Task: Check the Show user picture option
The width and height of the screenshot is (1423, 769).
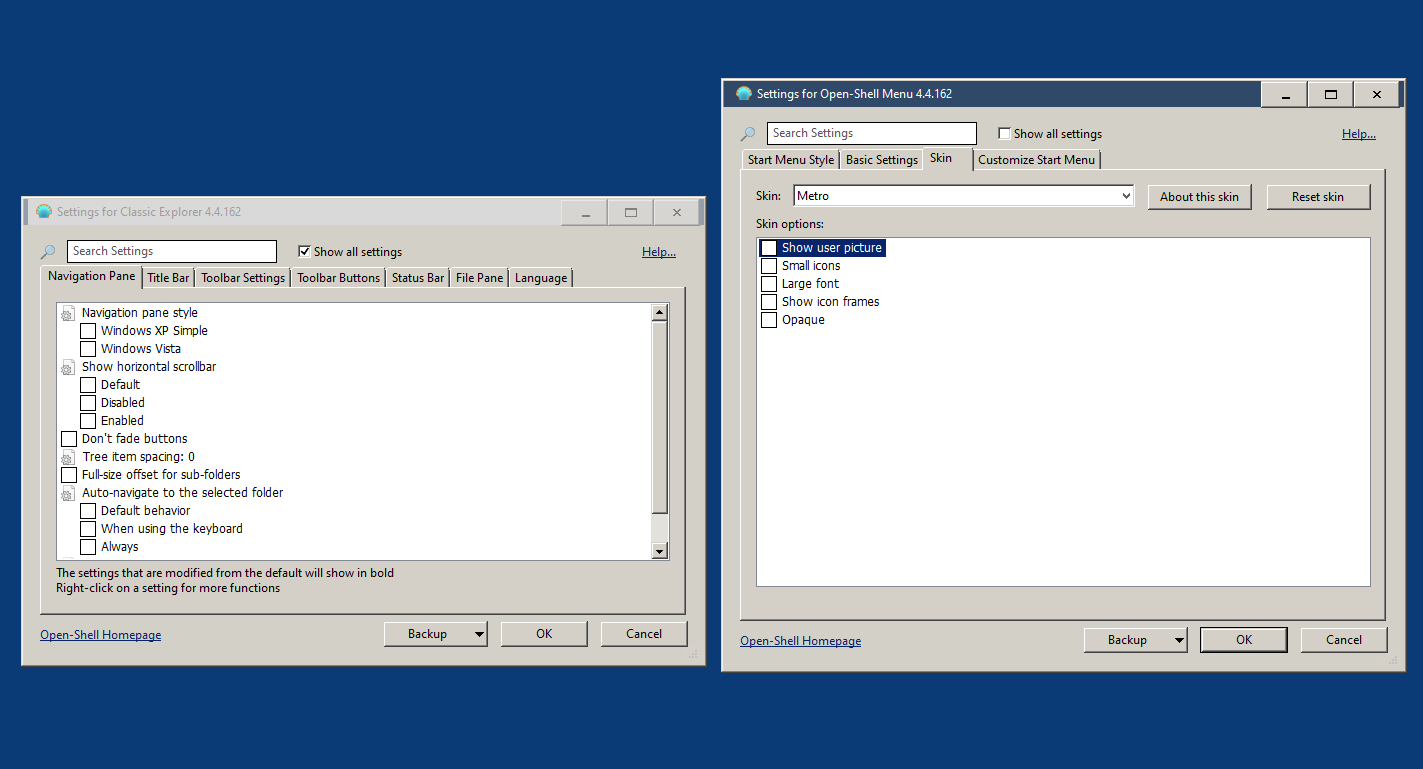Action: pos(769,247)
